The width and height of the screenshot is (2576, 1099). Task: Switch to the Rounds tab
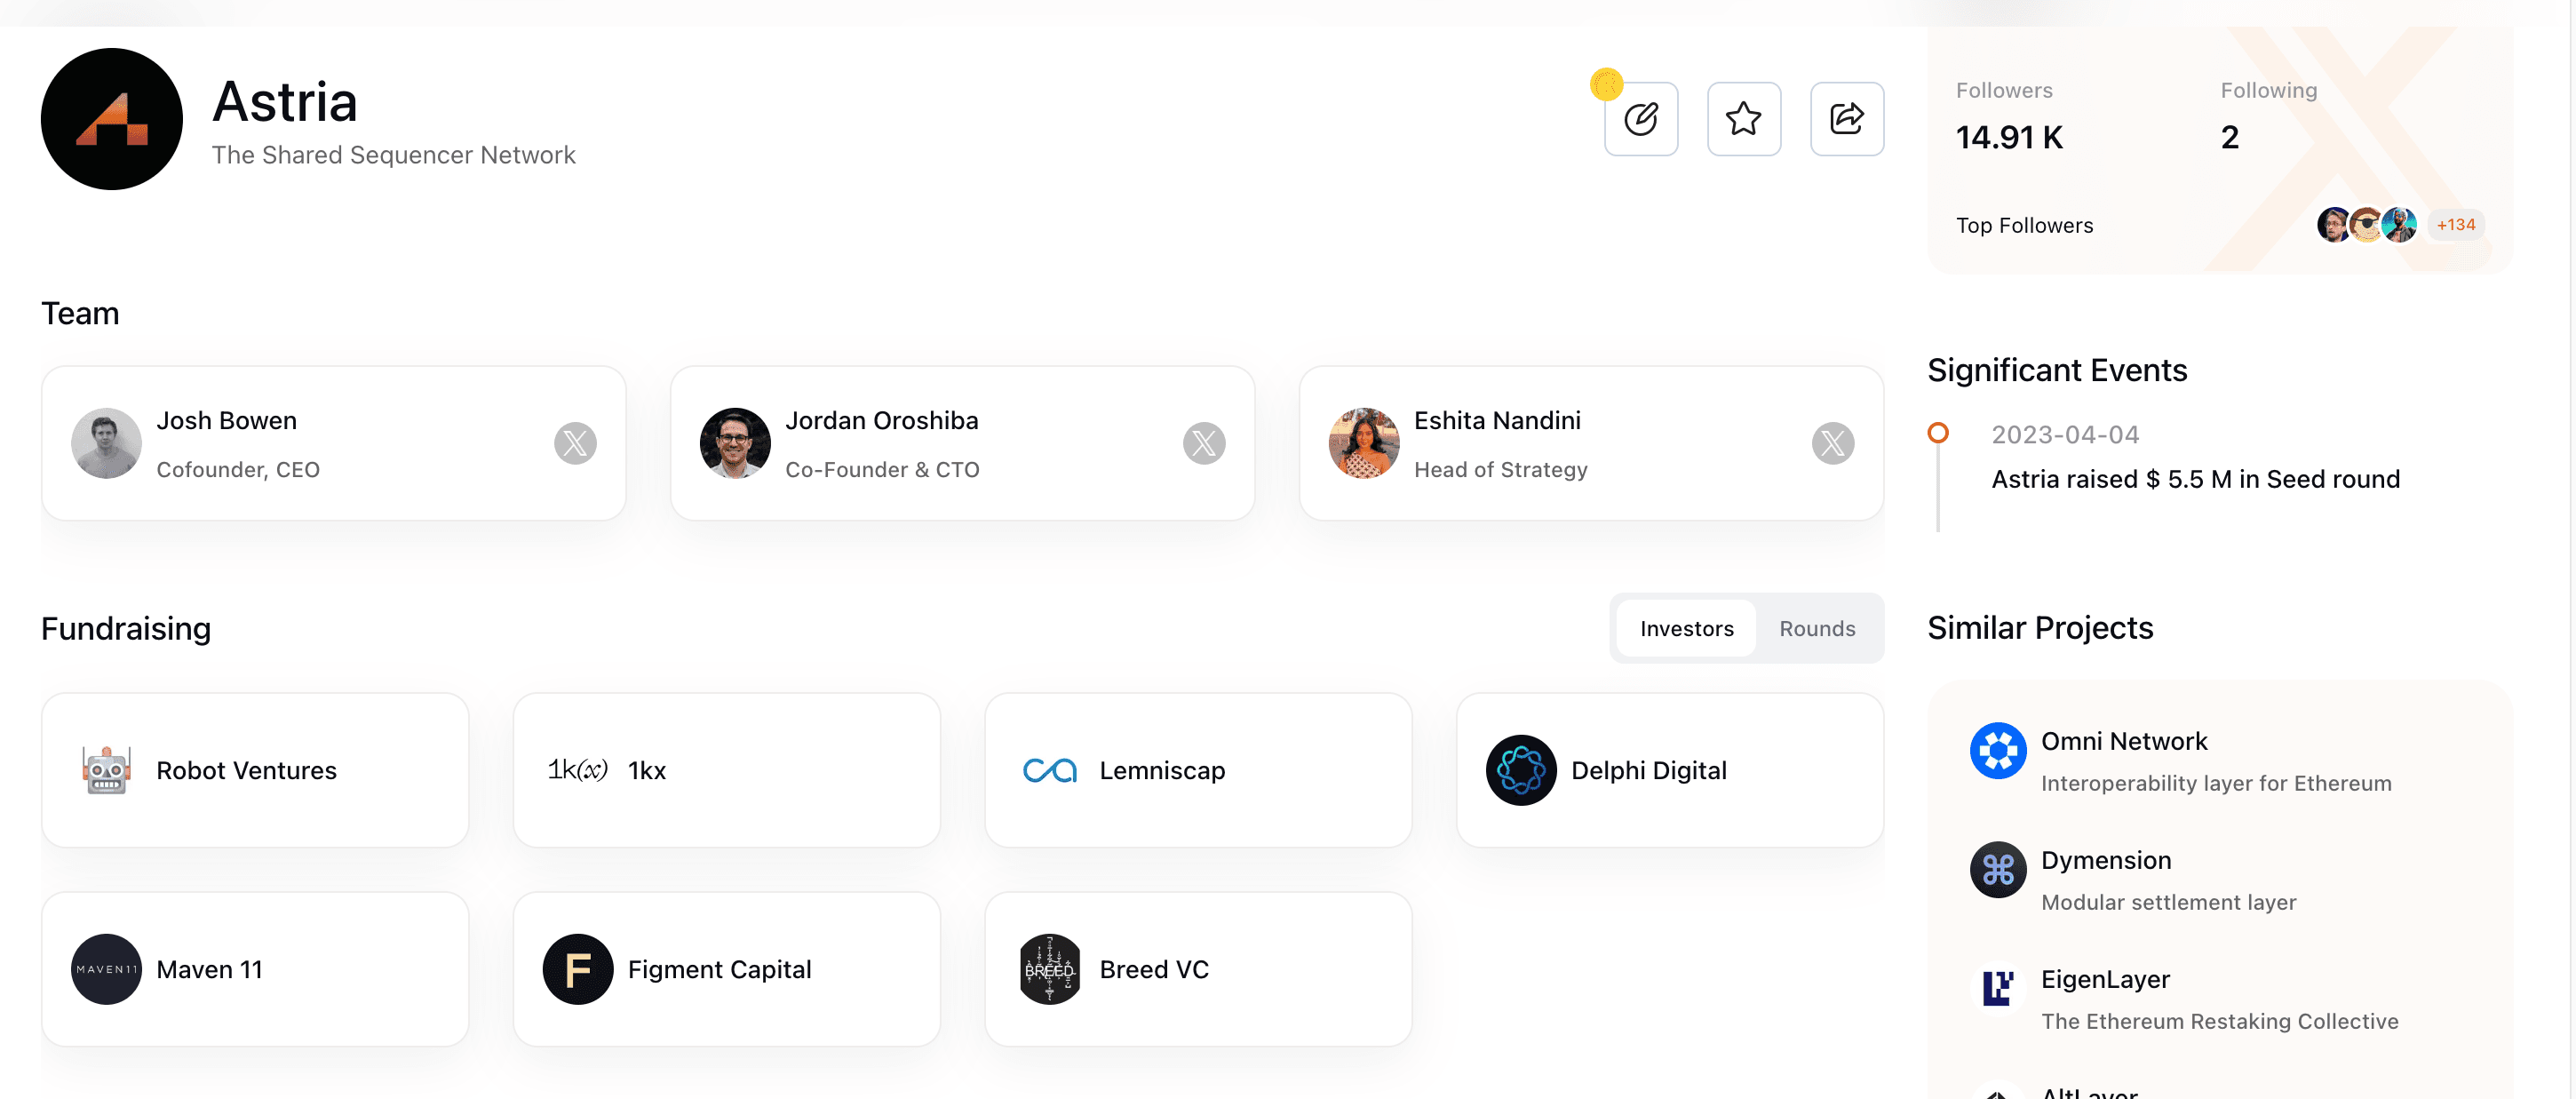tap(1817, 628)
